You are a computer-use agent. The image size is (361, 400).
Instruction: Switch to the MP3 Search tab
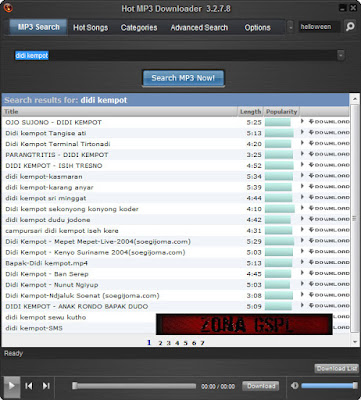[38, 27]
